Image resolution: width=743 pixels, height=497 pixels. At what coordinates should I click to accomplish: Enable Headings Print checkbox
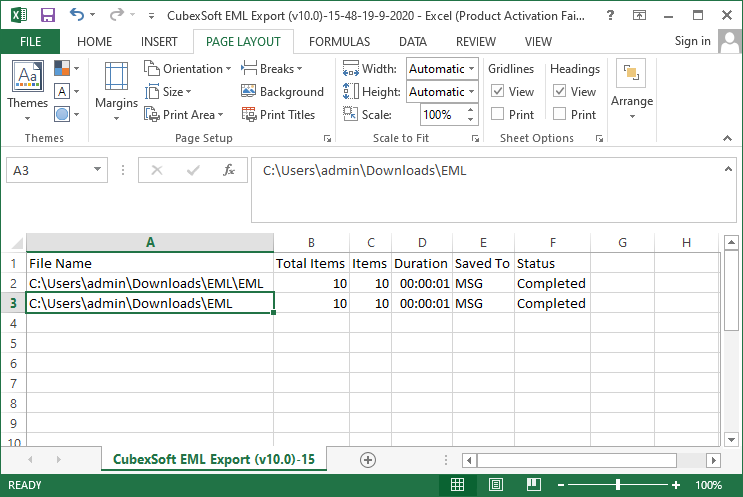(560, 115)
